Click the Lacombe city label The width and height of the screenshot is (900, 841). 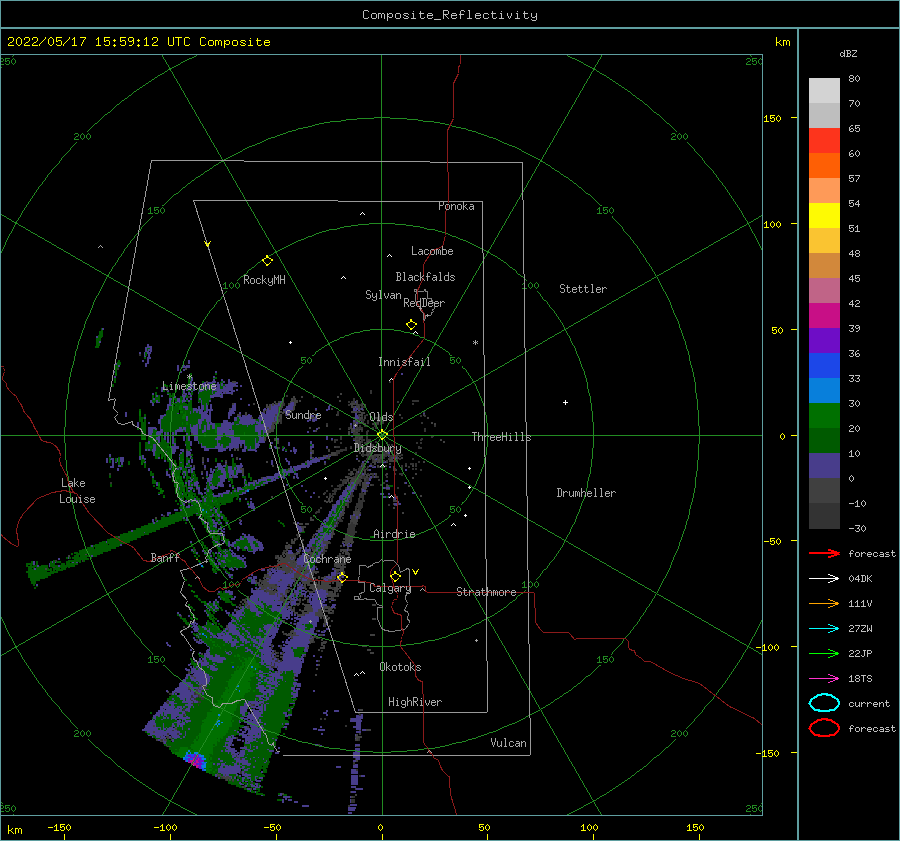pos(432,251)
